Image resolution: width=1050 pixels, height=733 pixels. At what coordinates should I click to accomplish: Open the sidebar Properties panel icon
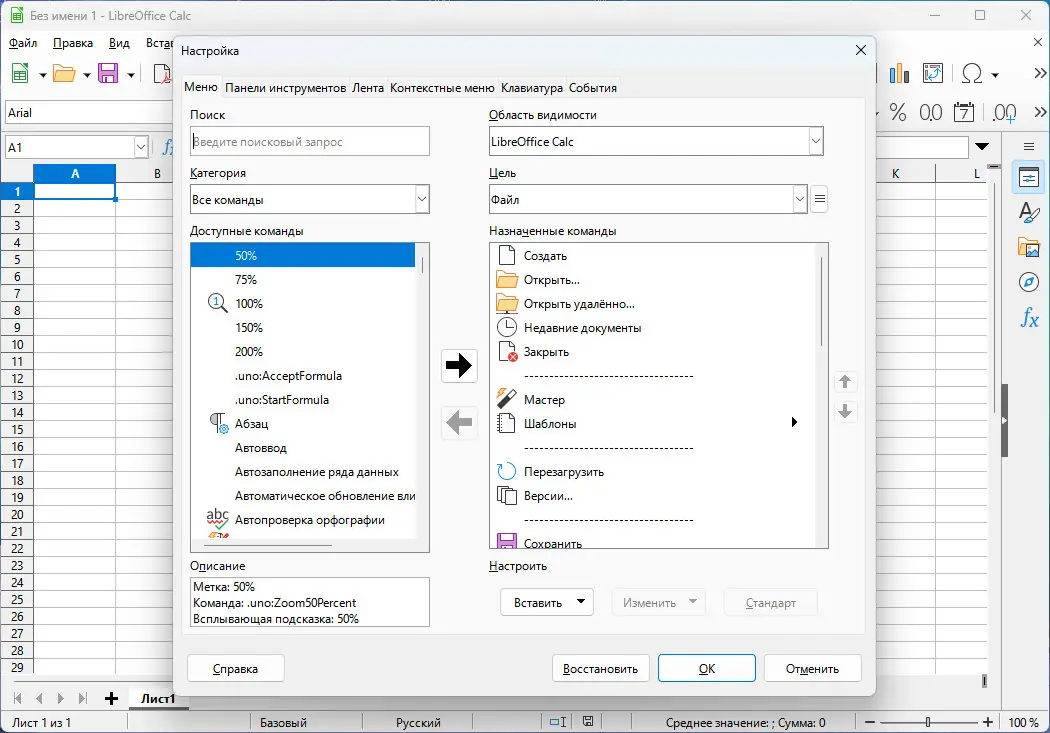point(1029,177)
